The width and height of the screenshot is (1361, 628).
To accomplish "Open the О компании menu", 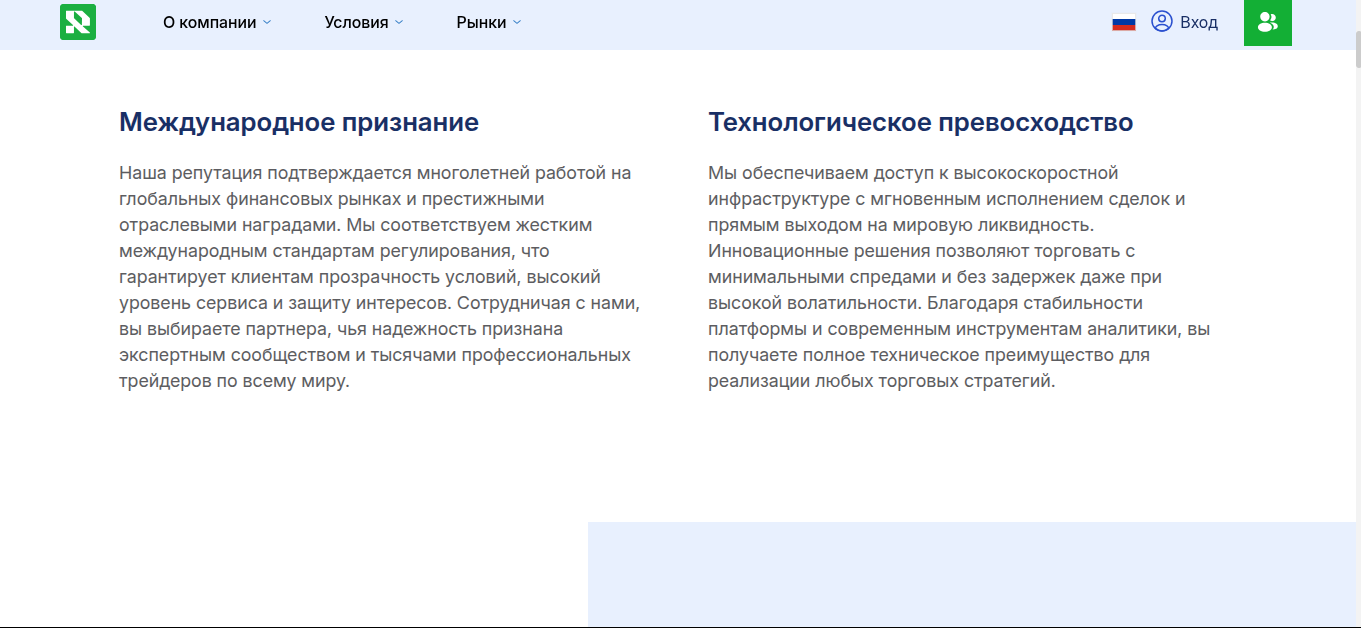I will [x=209, y=23].
